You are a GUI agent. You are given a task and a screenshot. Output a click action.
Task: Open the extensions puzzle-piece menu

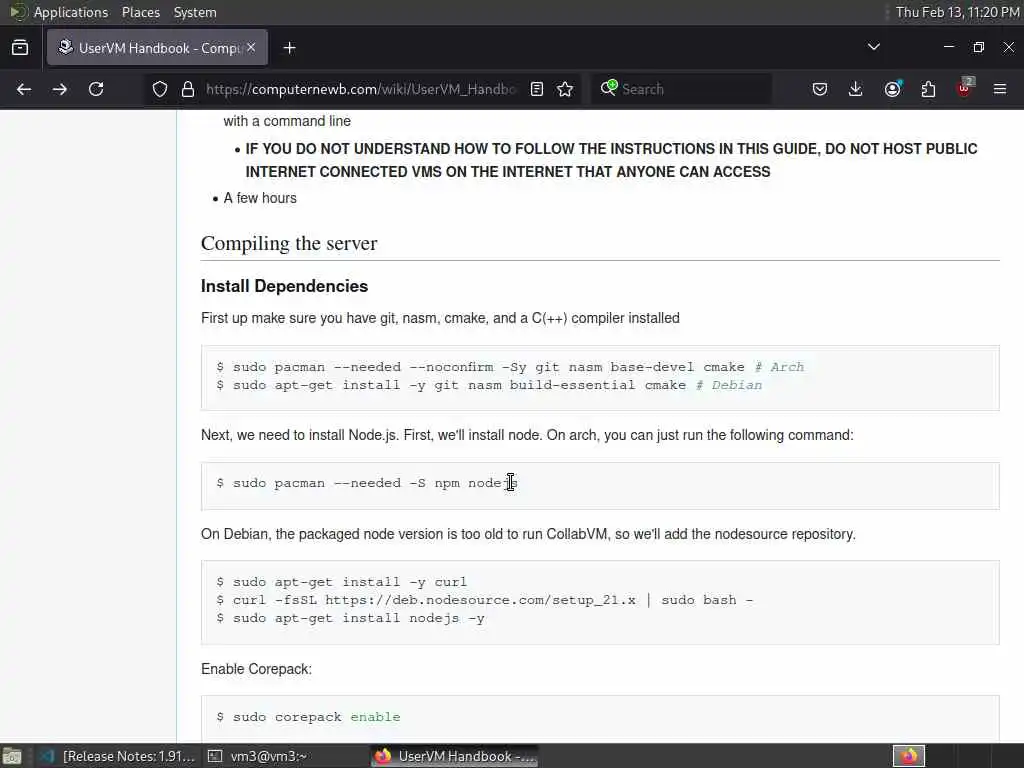click(928, 89)
